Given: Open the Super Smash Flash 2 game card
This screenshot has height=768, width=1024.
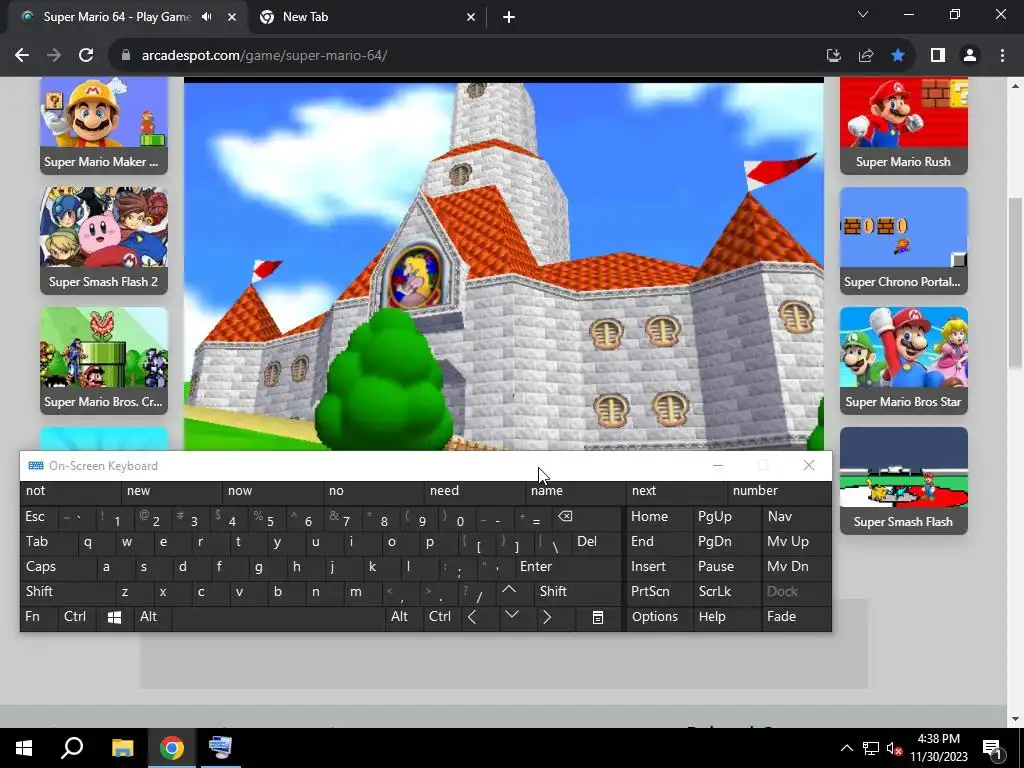Looking at the screenshot, I should 104,240.
